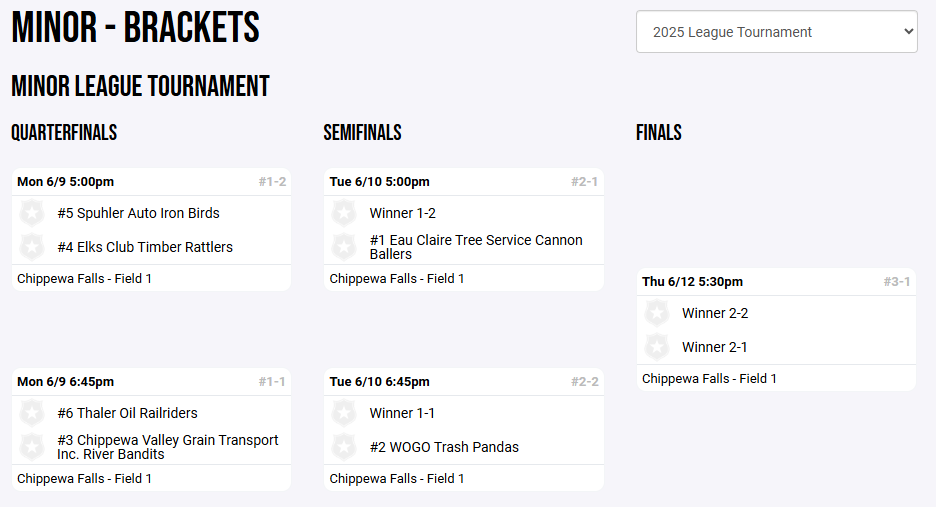Screen dimensions: 936x507
Task: Click placeholder logo beside Winner 2-2
Action: tap(657, 313)
